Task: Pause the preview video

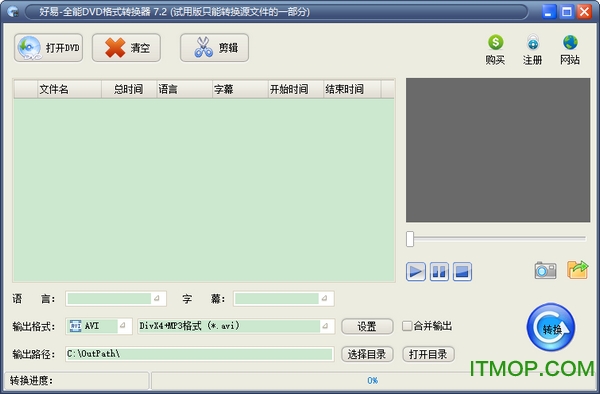Action: pos(439,272)
